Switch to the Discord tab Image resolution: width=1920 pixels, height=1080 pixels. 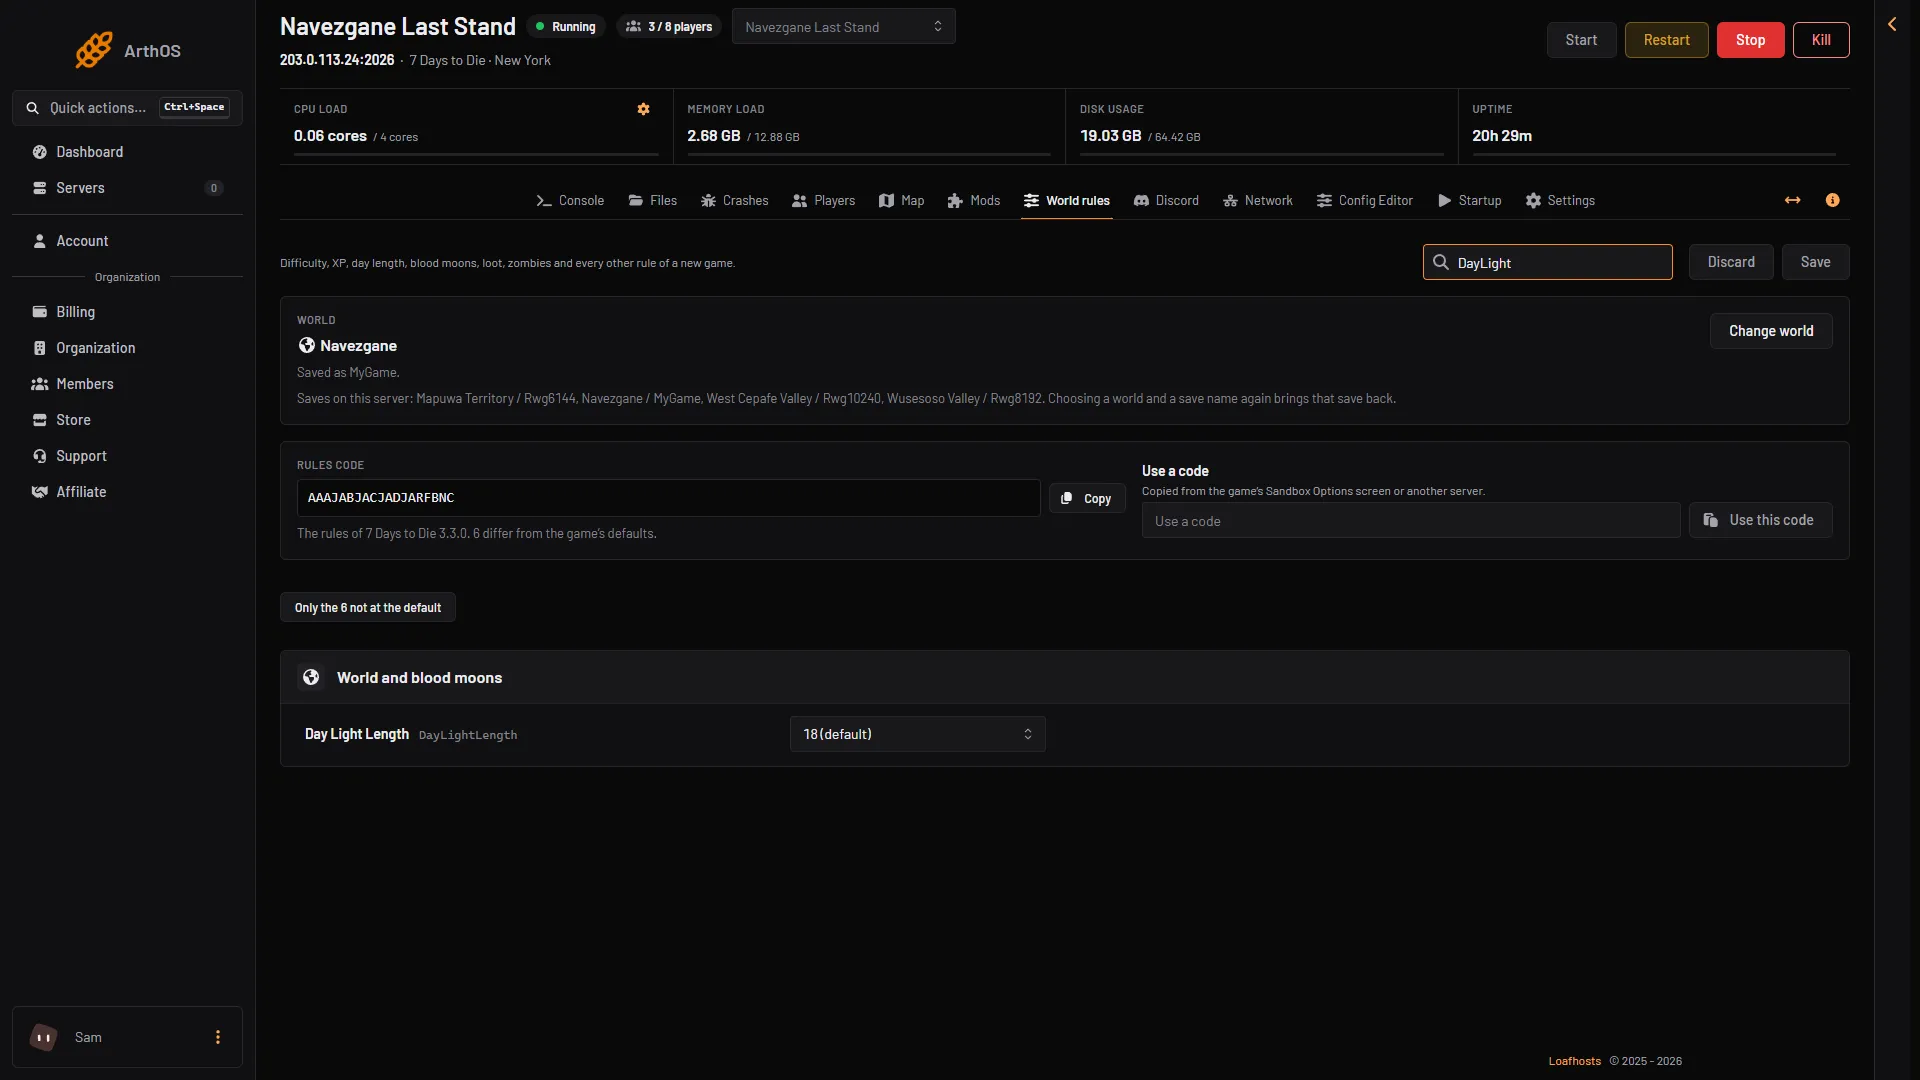1166,201
